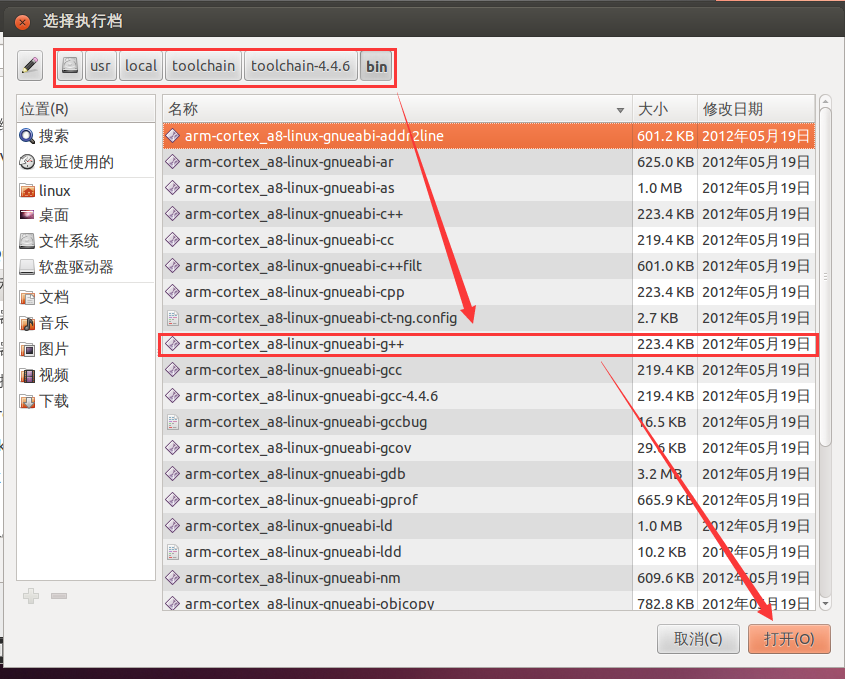Screen dimensions: 845x679
Task: Sort by the Size (大小) column header
Action: [664, 109]
